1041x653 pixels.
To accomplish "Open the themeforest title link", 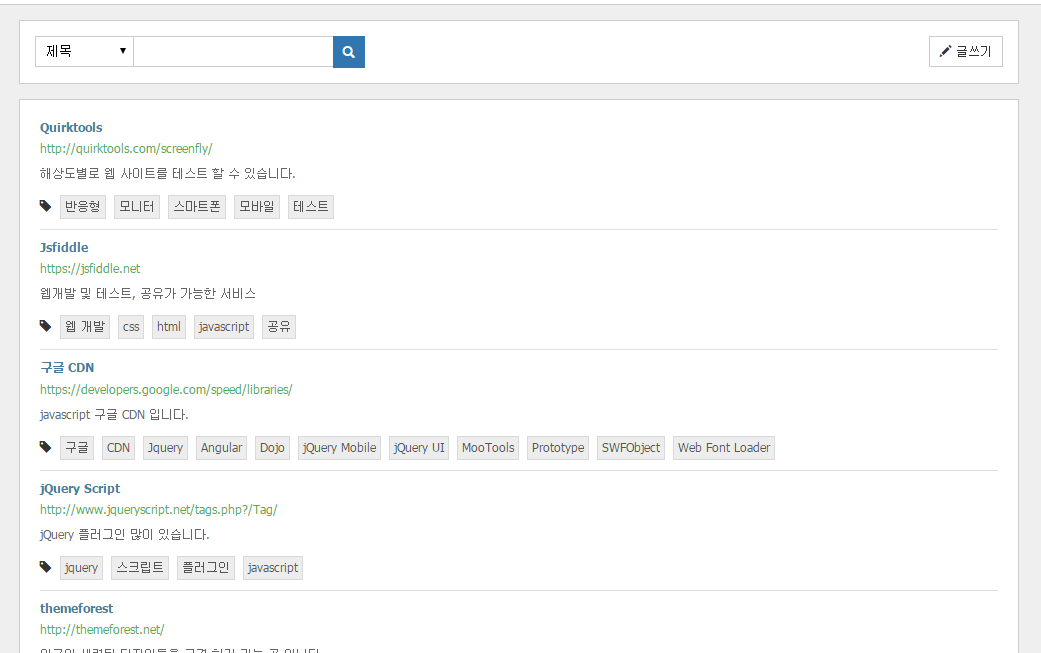I will pyautogui.click(x=76, y=608).
